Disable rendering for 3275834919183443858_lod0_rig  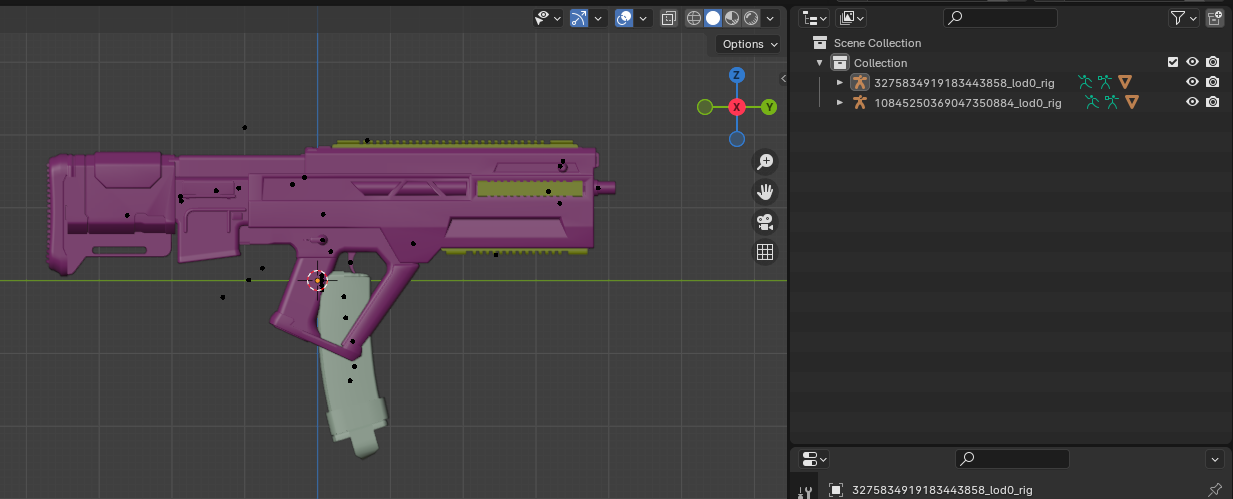[1212, 82]
